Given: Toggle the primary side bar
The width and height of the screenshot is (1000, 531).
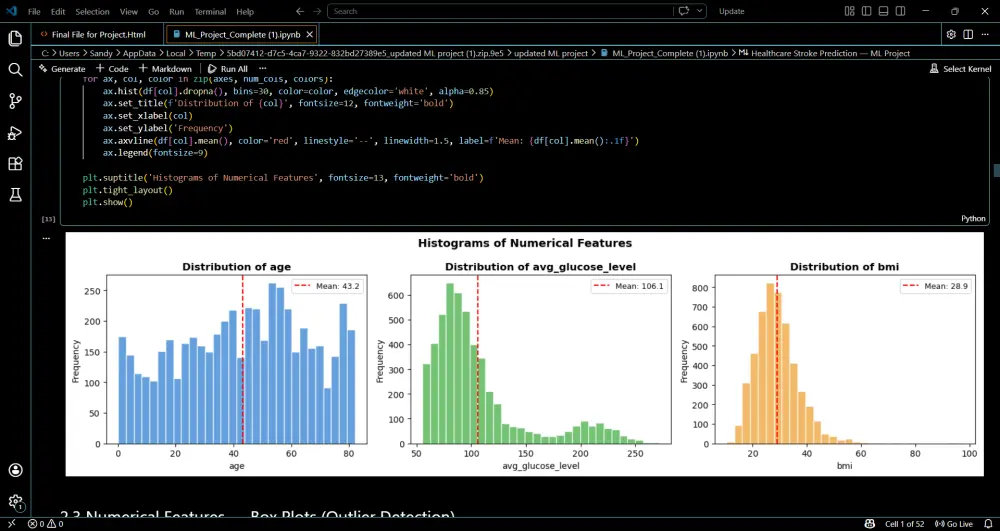Looking at the screenshot, I should [x=867, y=11].
